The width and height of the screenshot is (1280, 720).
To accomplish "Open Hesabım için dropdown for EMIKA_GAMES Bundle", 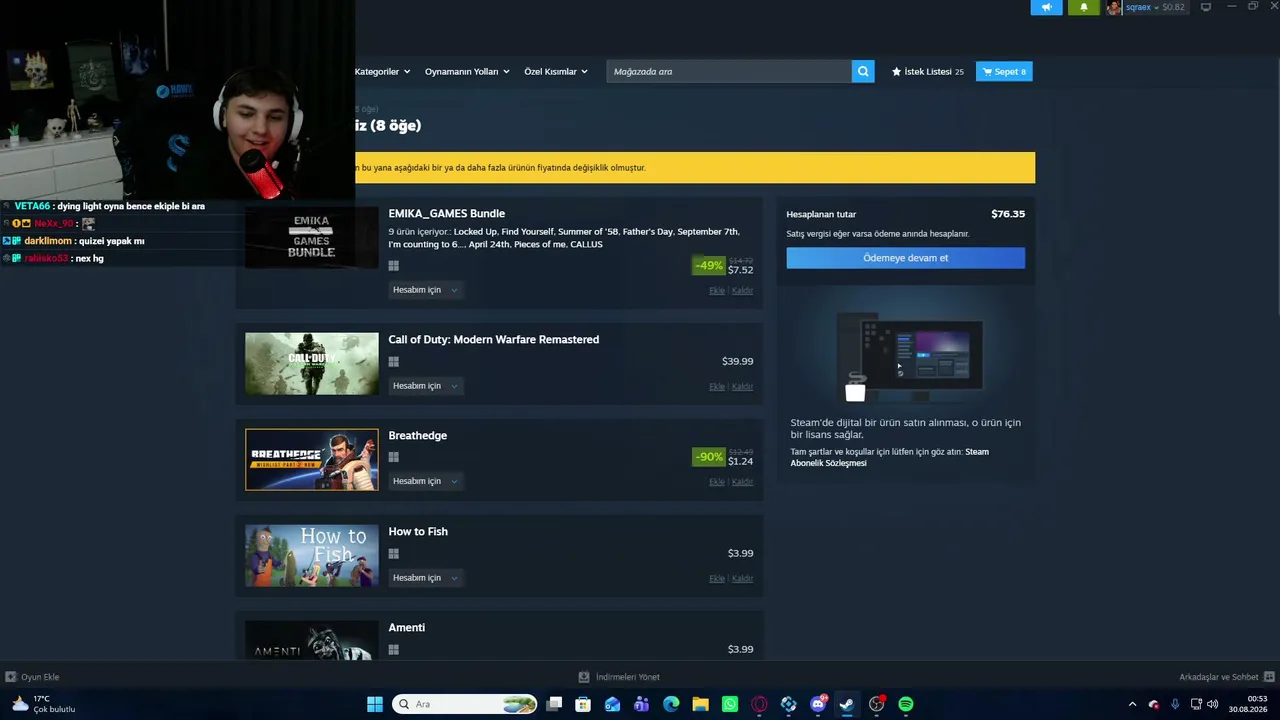I will point(425,290).
